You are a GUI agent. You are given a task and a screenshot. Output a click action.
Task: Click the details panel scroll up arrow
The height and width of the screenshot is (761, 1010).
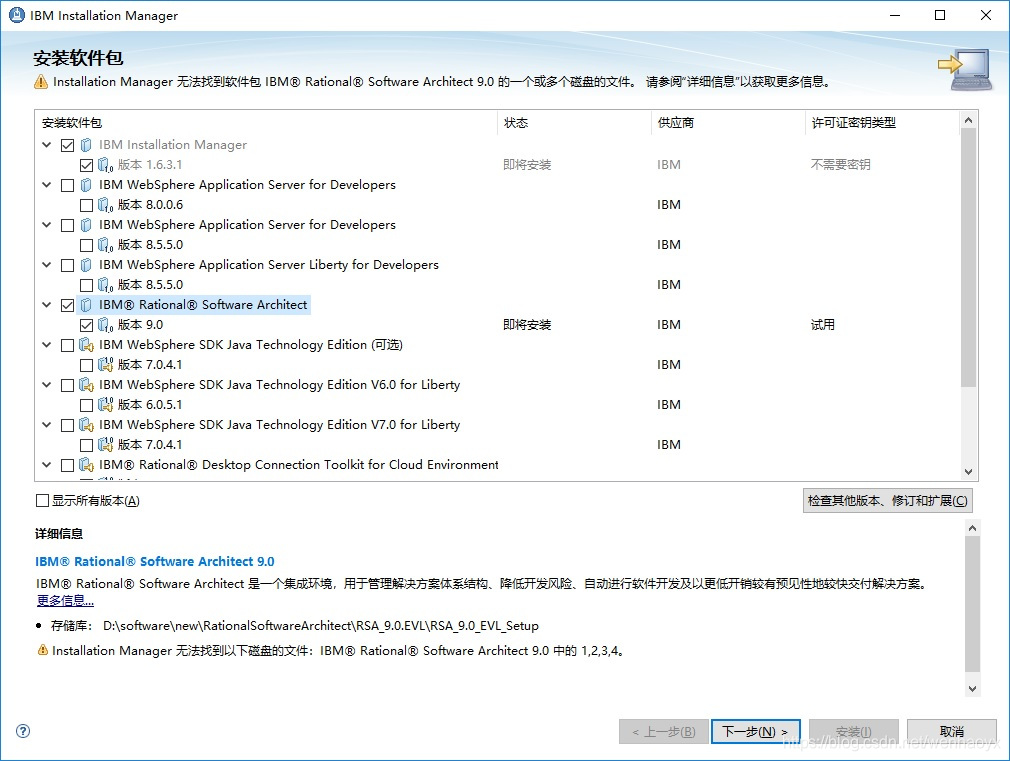pyautogui.click(x=973, y=528)
